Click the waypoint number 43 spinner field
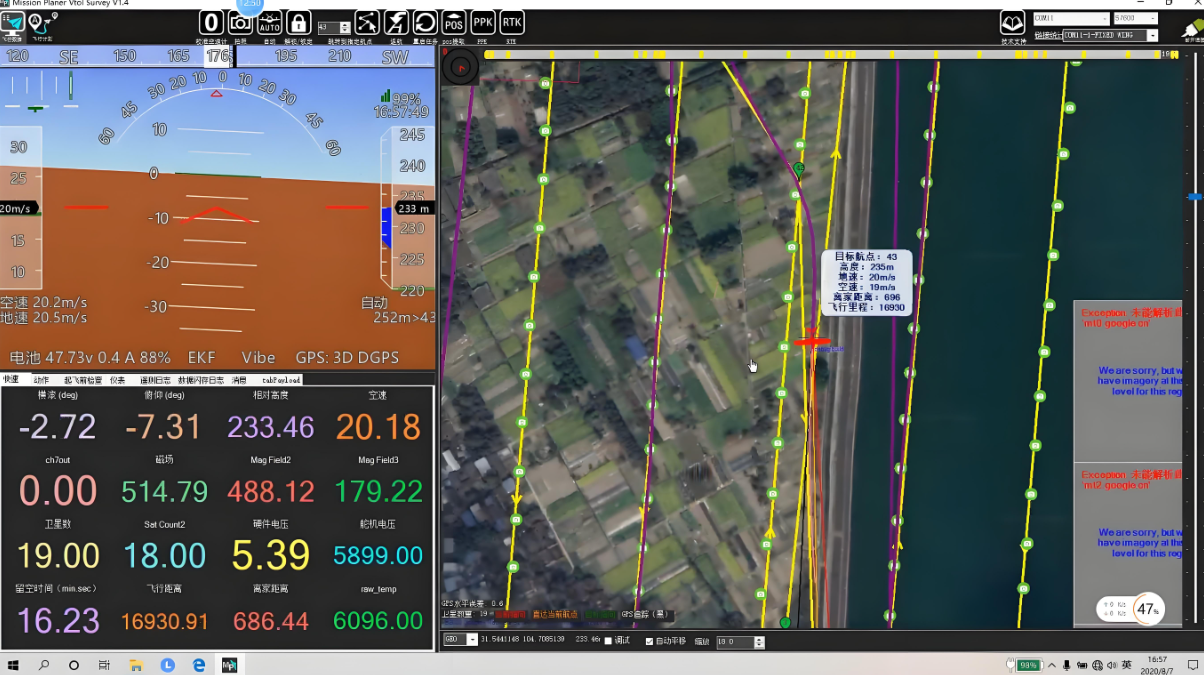Screen dimensions: 1204x675 (x=328, y=27)
